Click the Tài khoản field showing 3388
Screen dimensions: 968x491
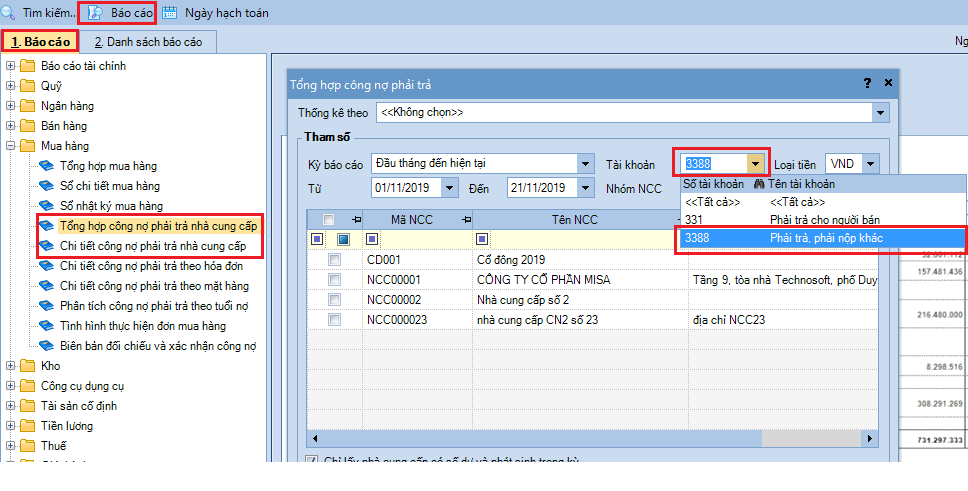(x=715, y=164)
